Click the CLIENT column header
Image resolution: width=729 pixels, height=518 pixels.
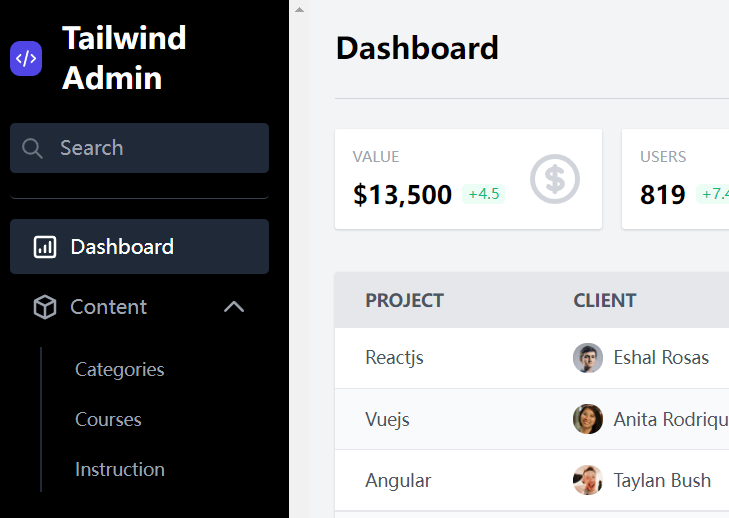tap(604, 300)
